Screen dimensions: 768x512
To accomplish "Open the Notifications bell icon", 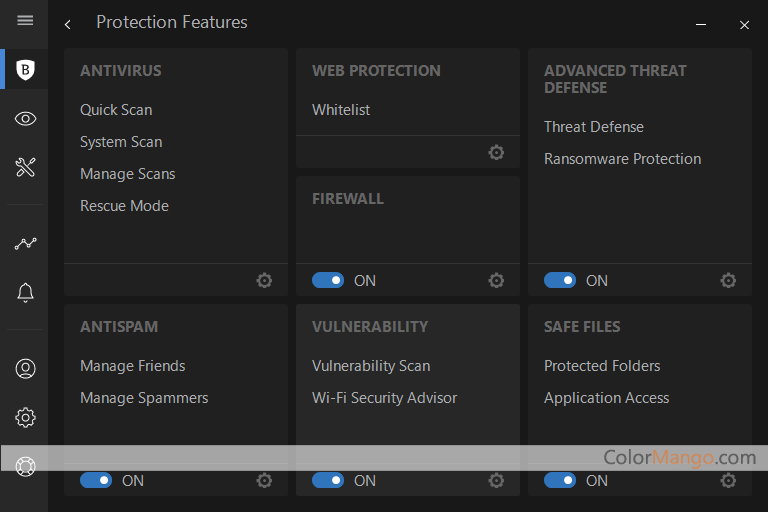I will tap(26, 293).
